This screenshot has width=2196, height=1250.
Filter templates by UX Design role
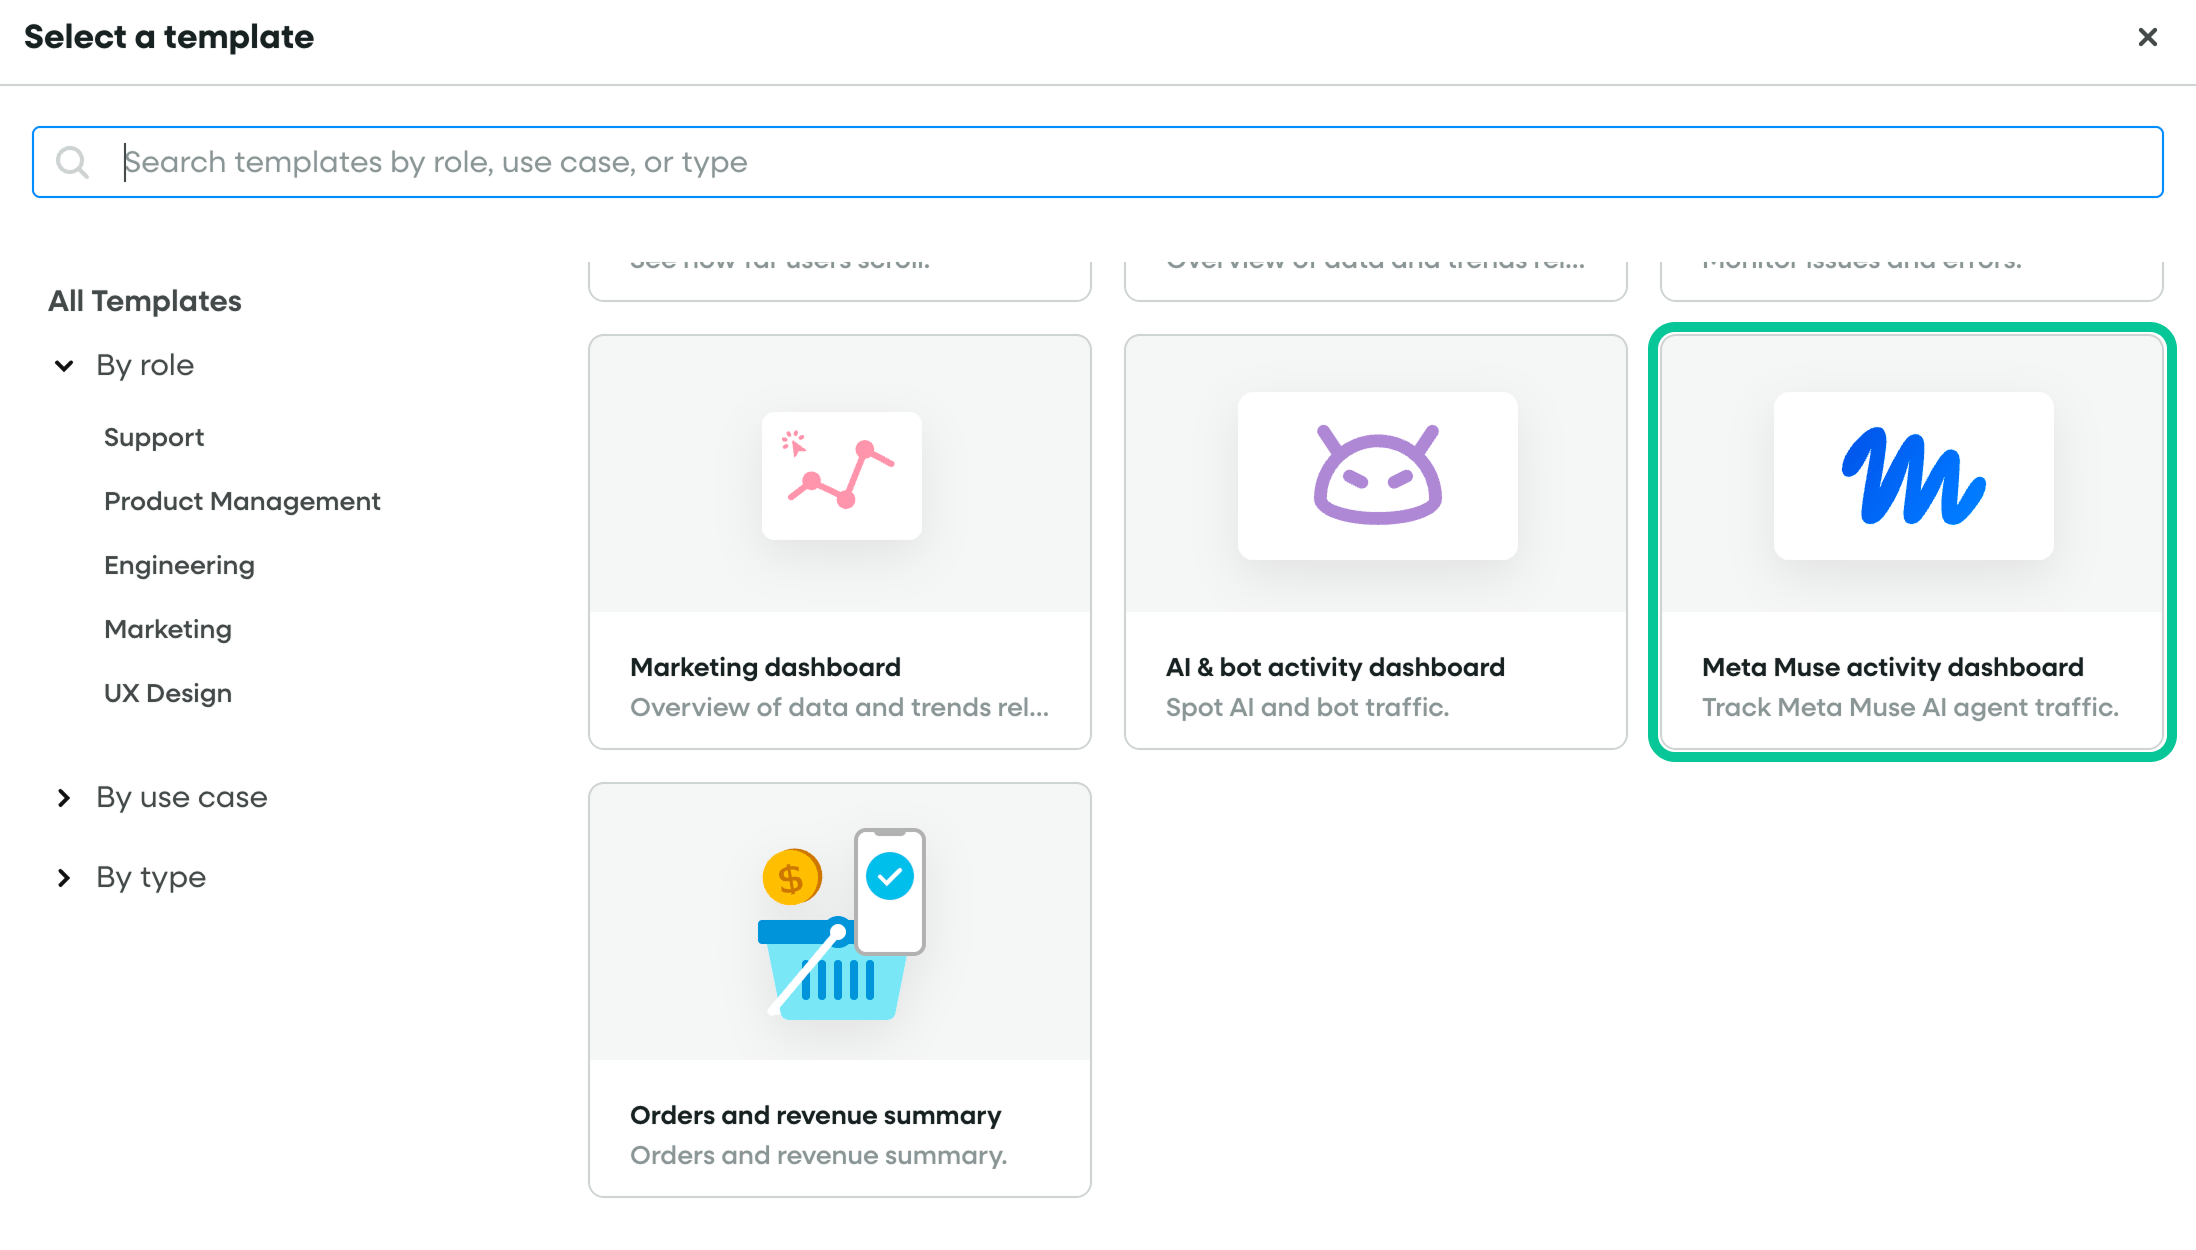pyautogui.click(x=168, y=694)
